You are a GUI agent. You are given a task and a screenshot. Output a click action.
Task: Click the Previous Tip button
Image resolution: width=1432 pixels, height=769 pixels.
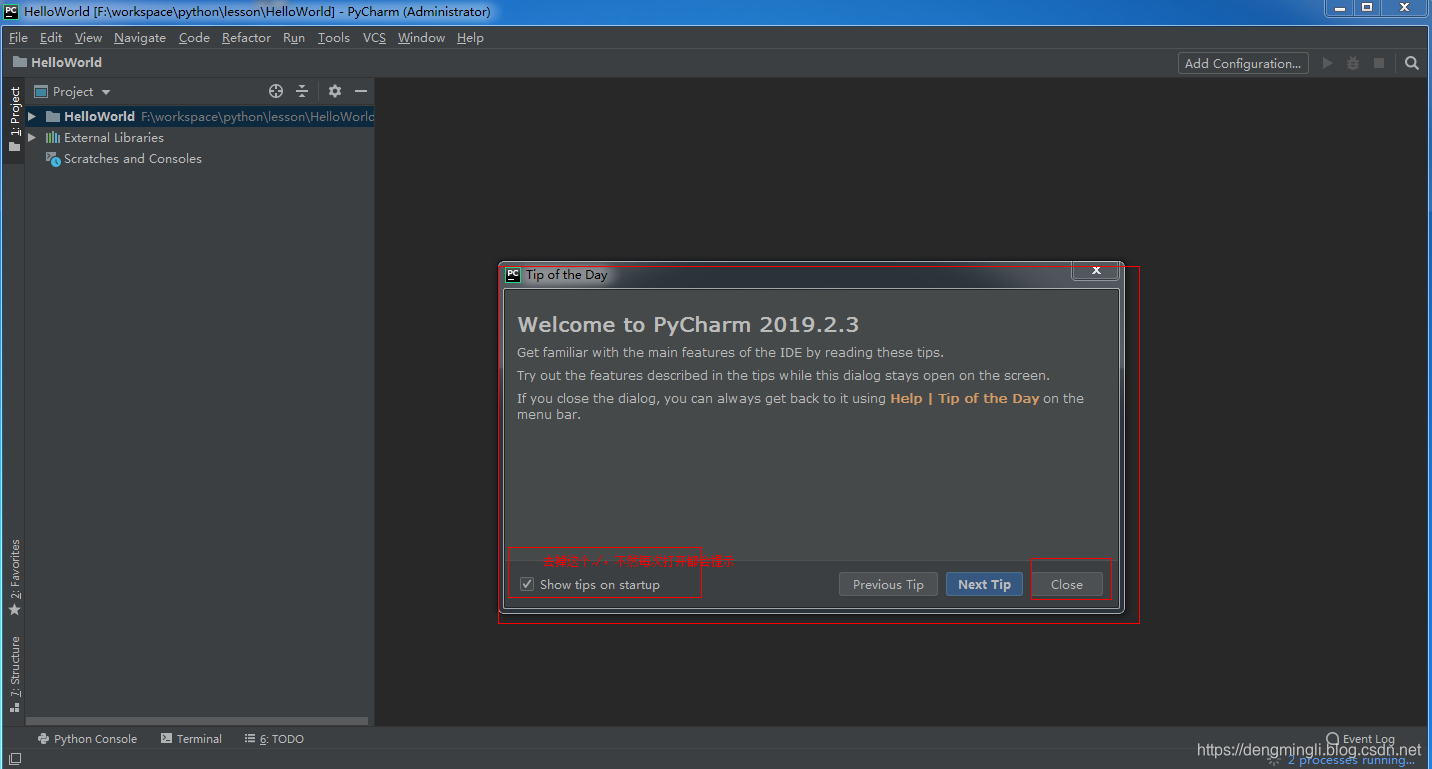coord(888,585)
